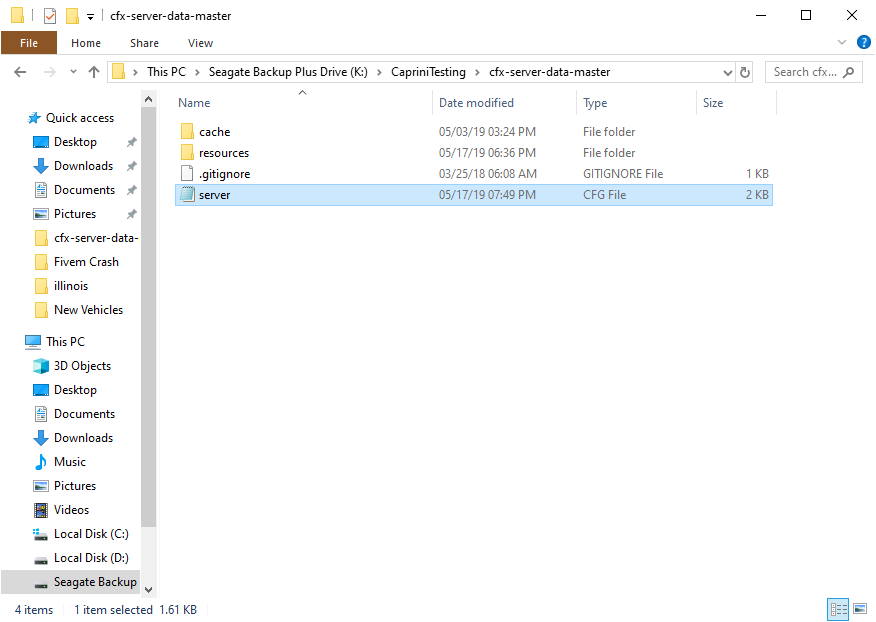Open the Customize Quick Access Toolbar dropdown
Screen dimensions: 876x622
click(90, 17)
